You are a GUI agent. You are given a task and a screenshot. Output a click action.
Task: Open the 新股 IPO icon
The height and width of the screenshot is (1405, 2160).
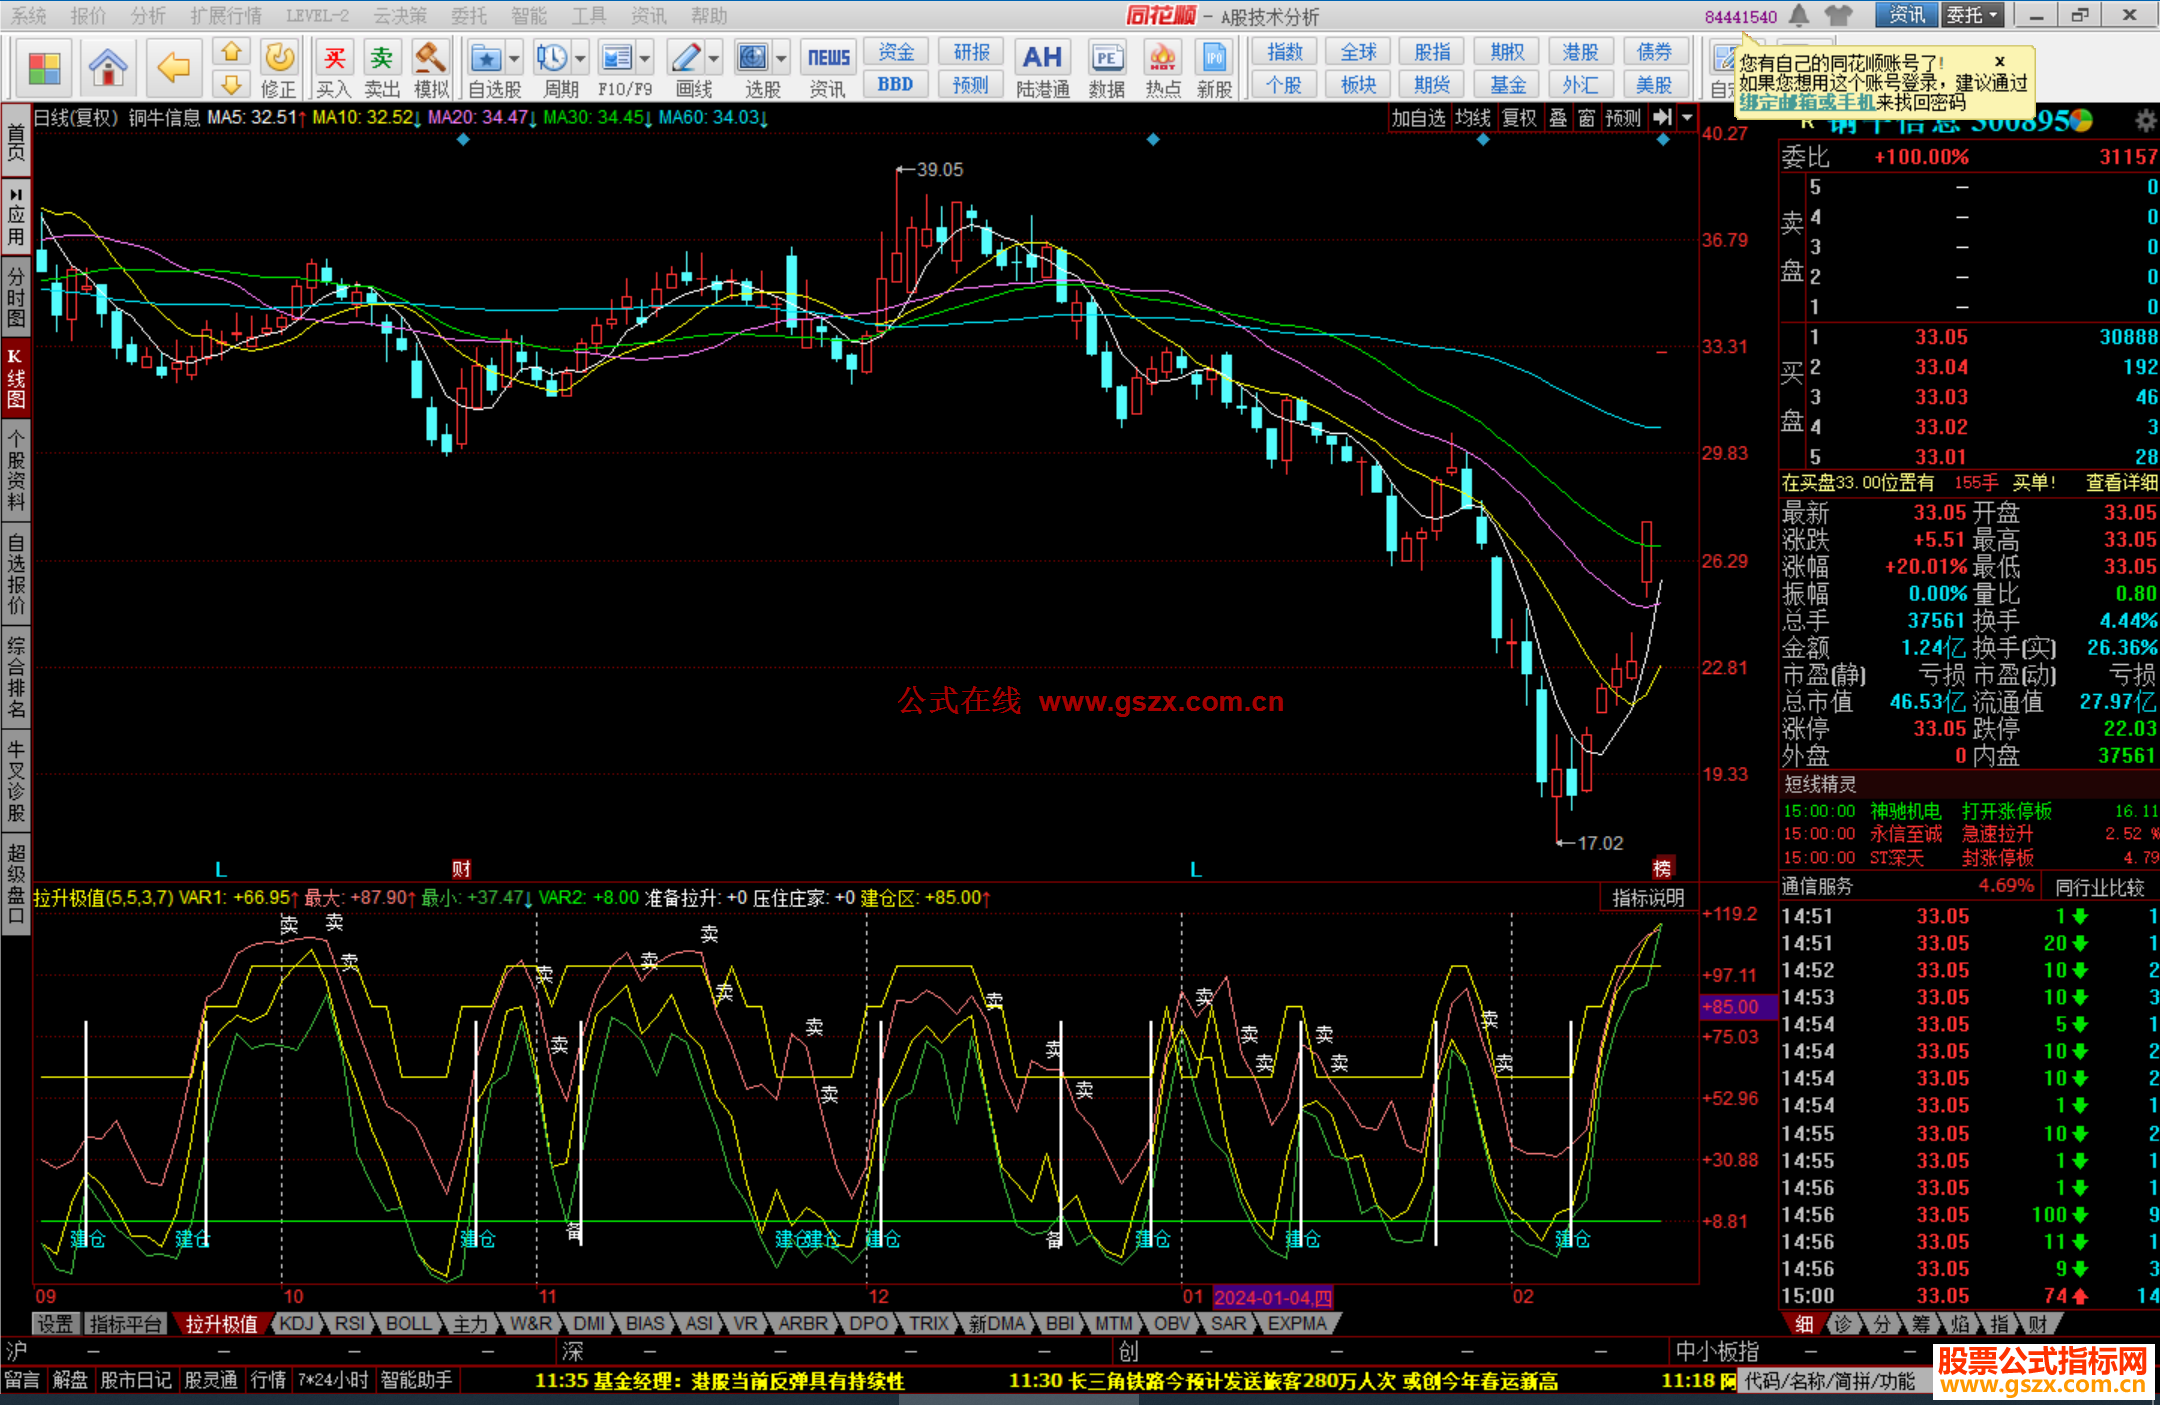point(1214,60)
